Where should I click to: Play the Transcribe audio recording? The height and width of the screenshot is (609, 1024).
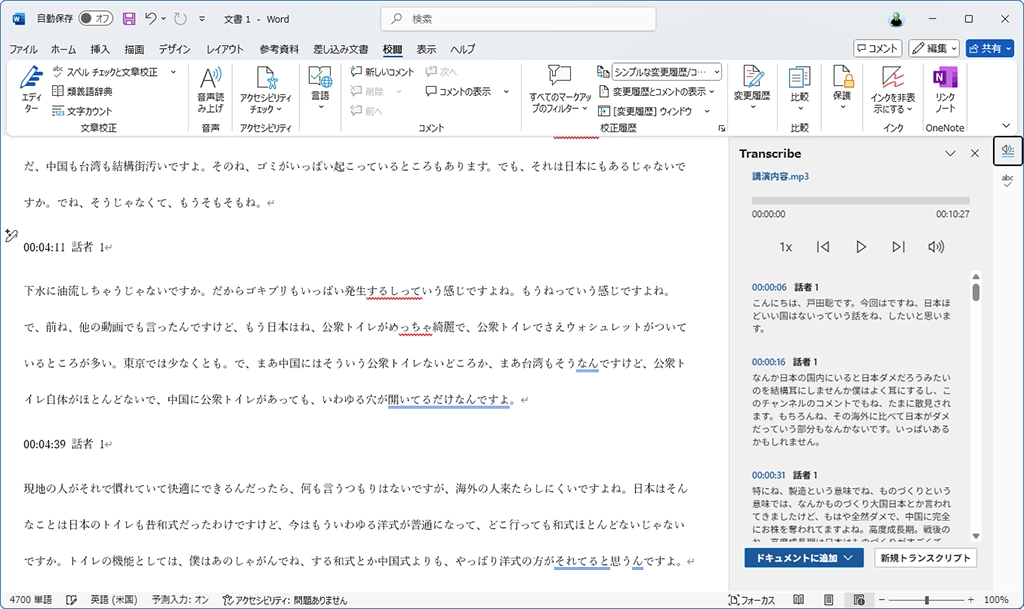coord(860,247)
